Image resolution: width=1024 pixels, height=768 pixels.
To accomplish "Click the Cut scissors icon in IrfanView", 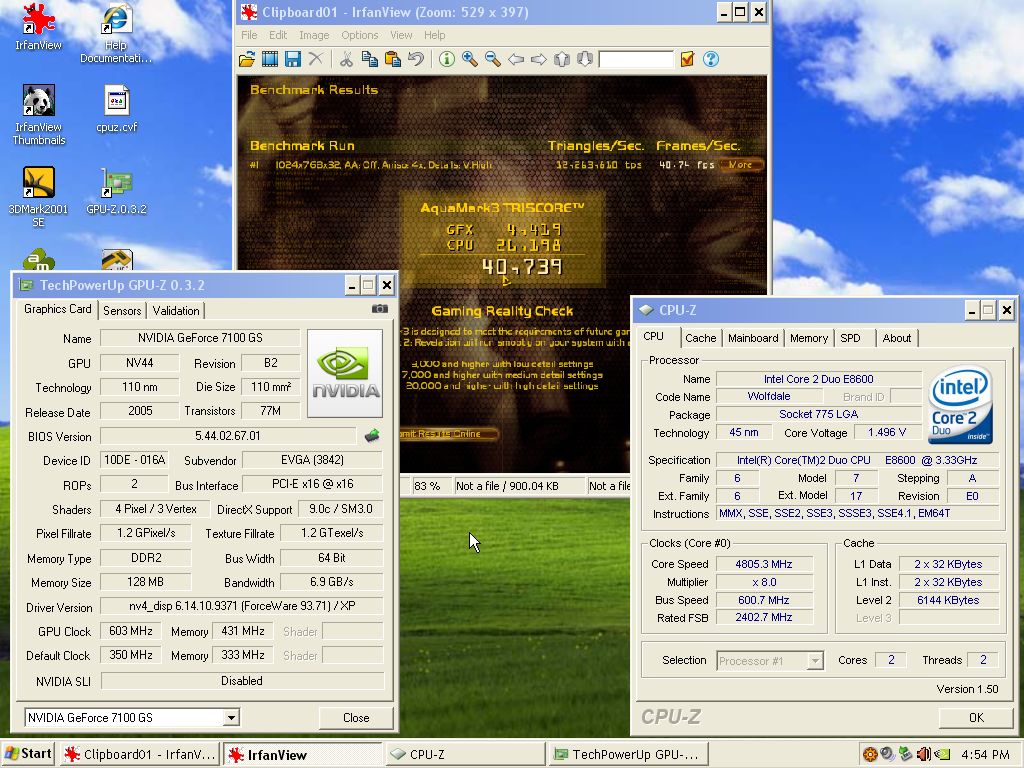I will (x=346, y=59).
